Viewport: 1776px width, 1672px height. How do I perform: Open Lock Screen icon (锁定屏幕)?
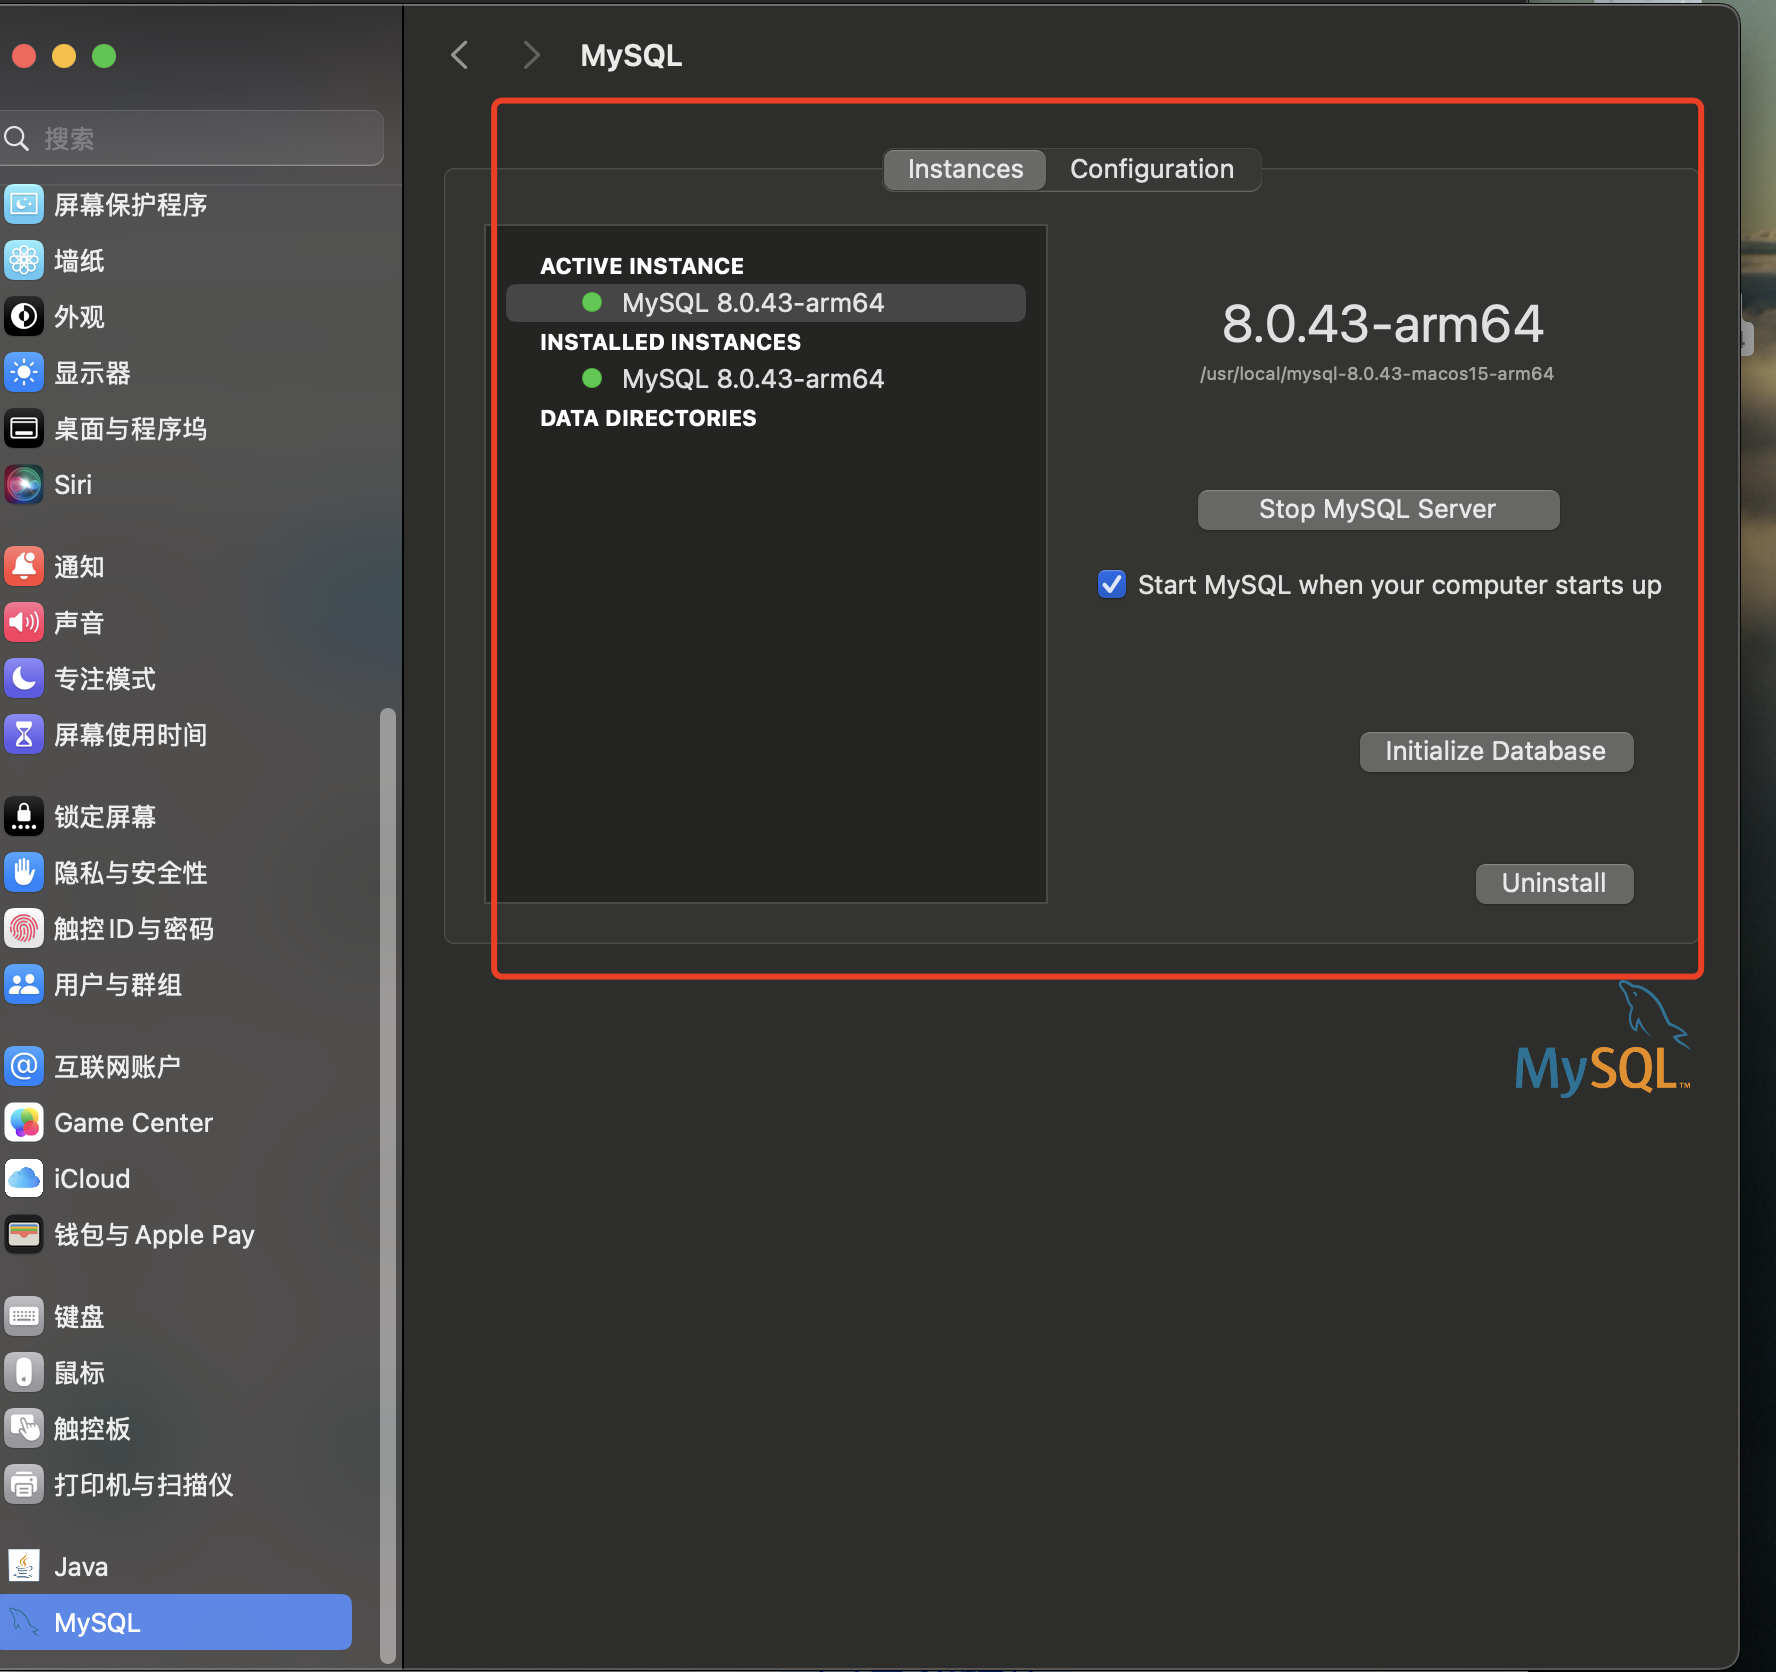(x=24, y=817)
